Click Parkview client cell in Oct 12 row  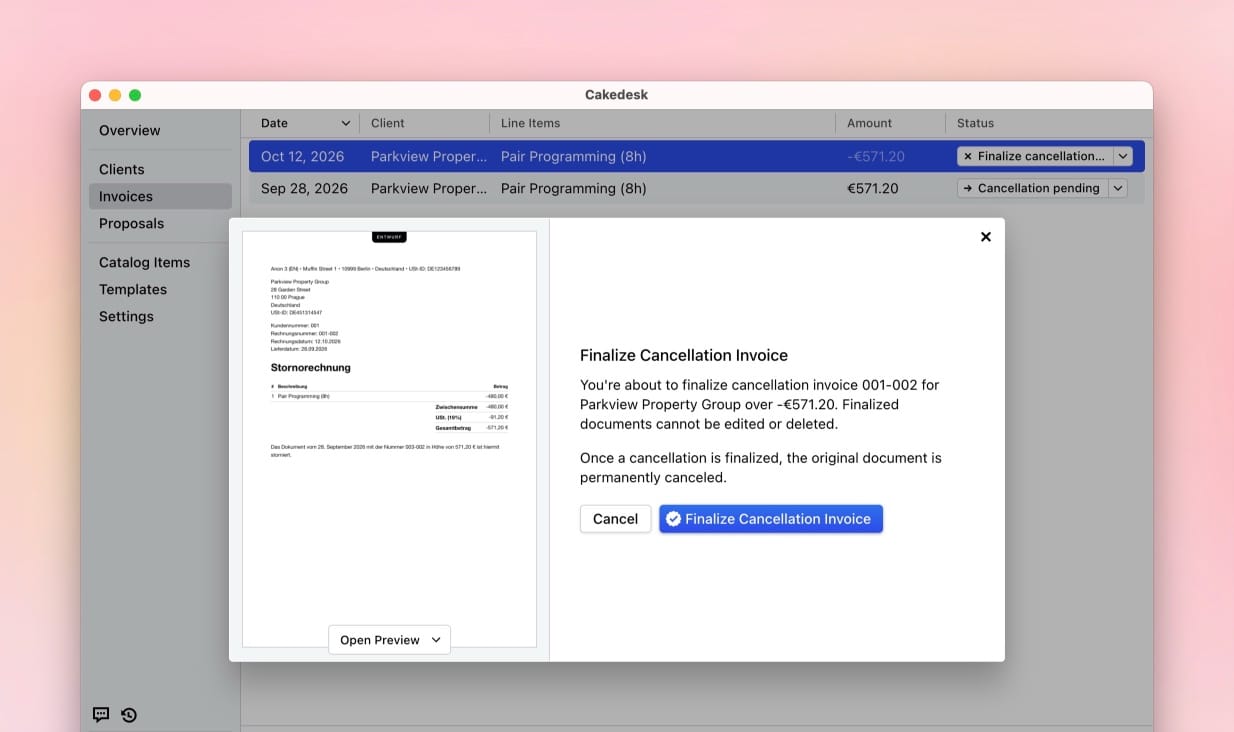[429, 156]
